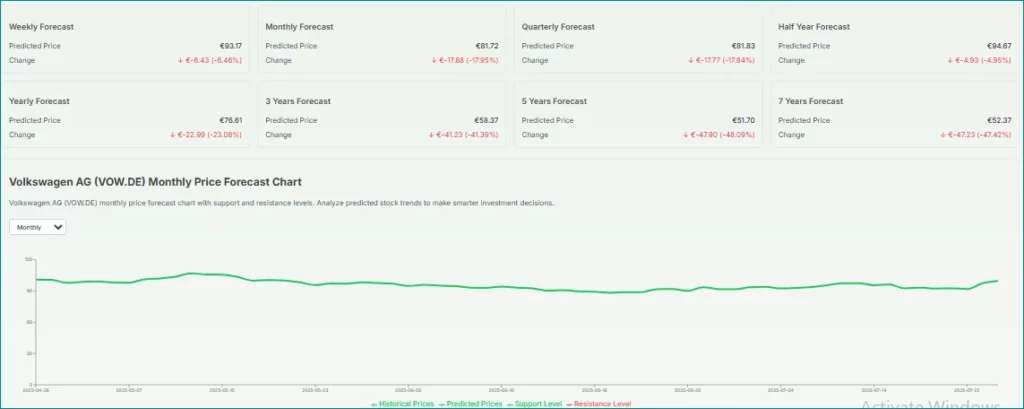Viewport: 1024px width, 409px height.
Task: Click the Weekly Forecast card title
Action: [41, 27]
